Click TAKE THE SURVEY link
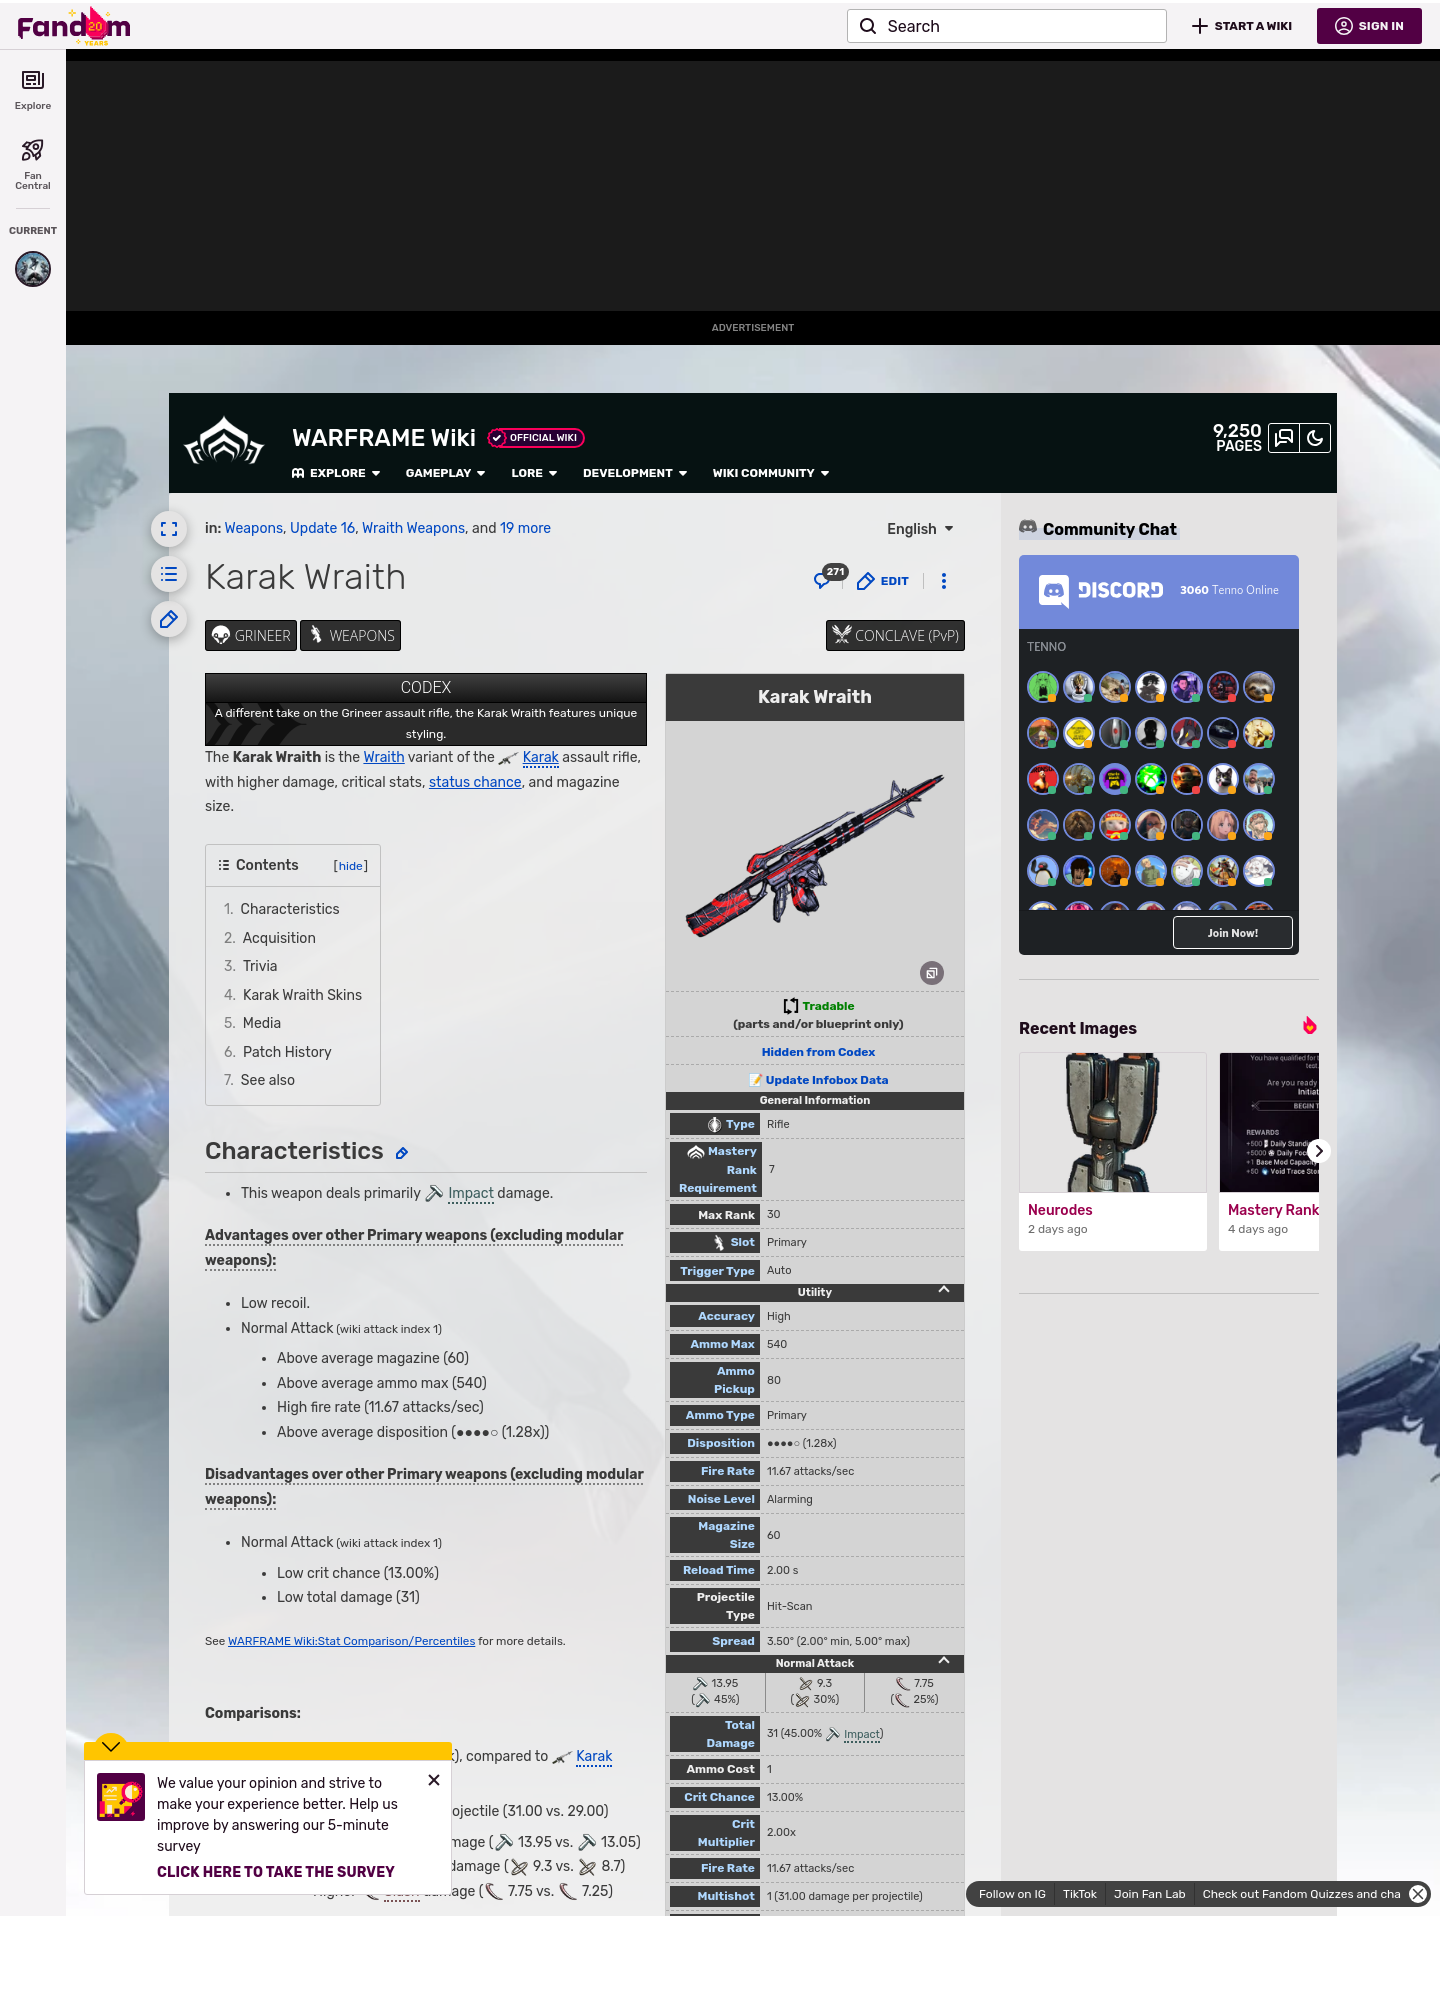This screenshot has width=1440, height=2000. pyautogui.click(x=276, y=1872)
